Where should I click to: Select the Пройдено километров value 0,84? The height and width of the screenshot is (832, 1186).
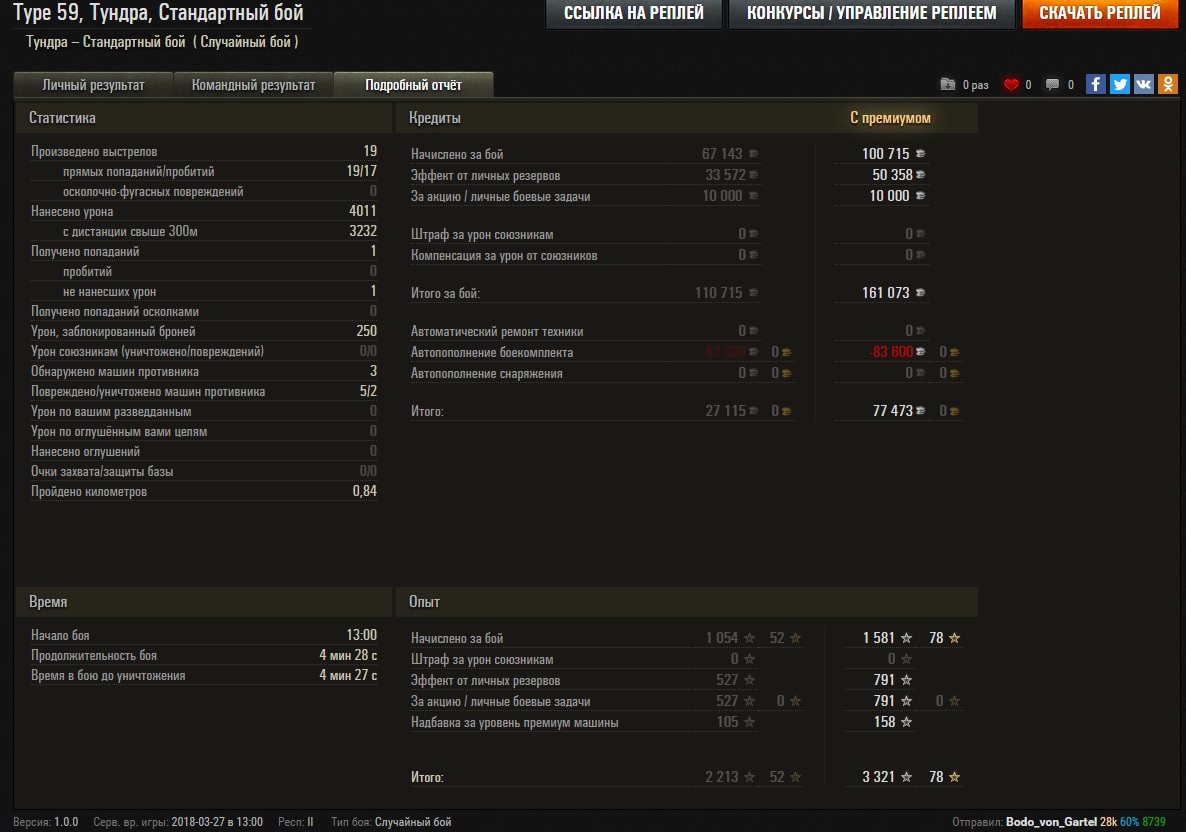tap(365, 491)
